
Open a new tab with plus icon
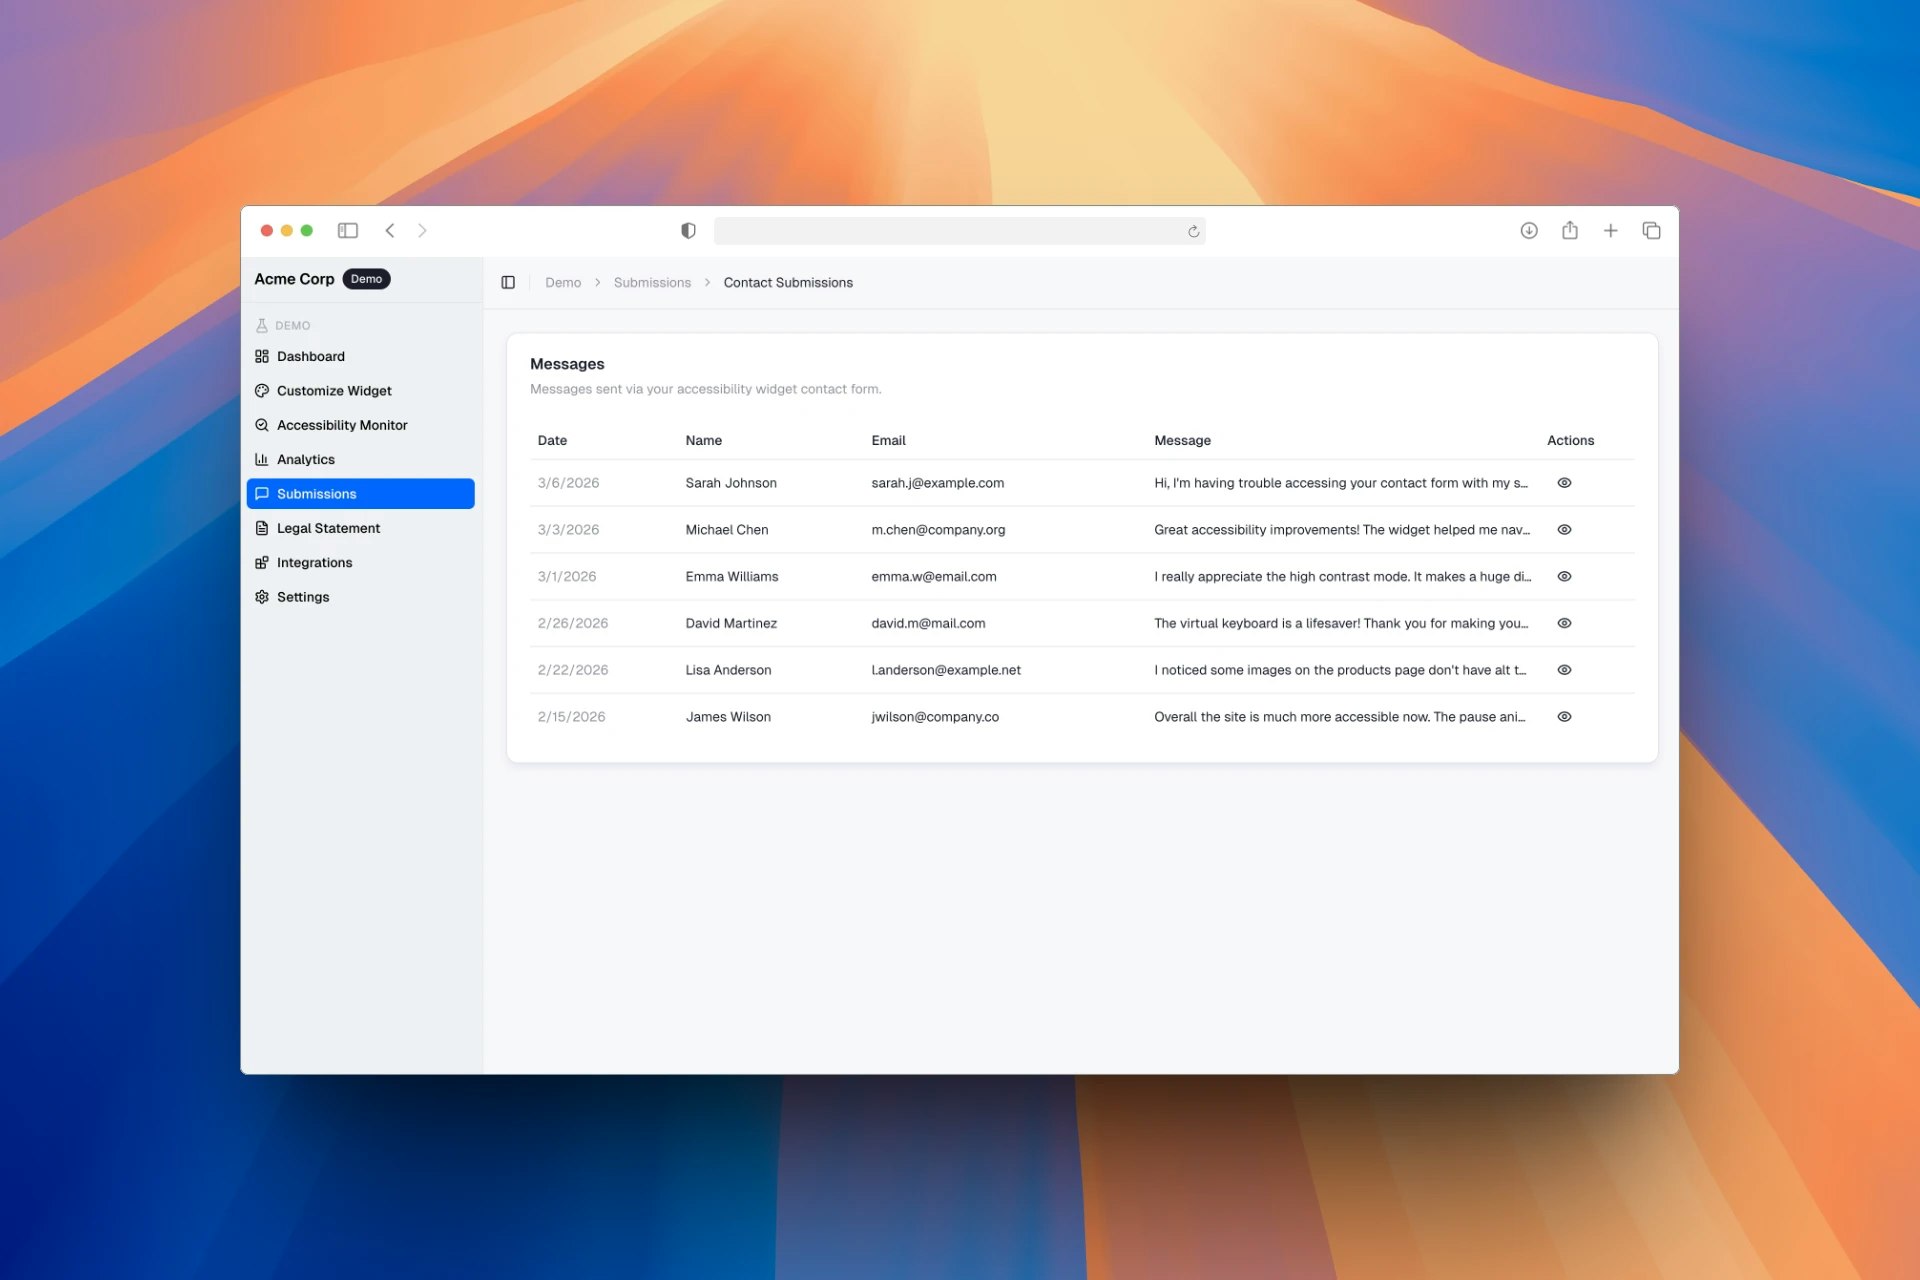tap(1610, 231)
